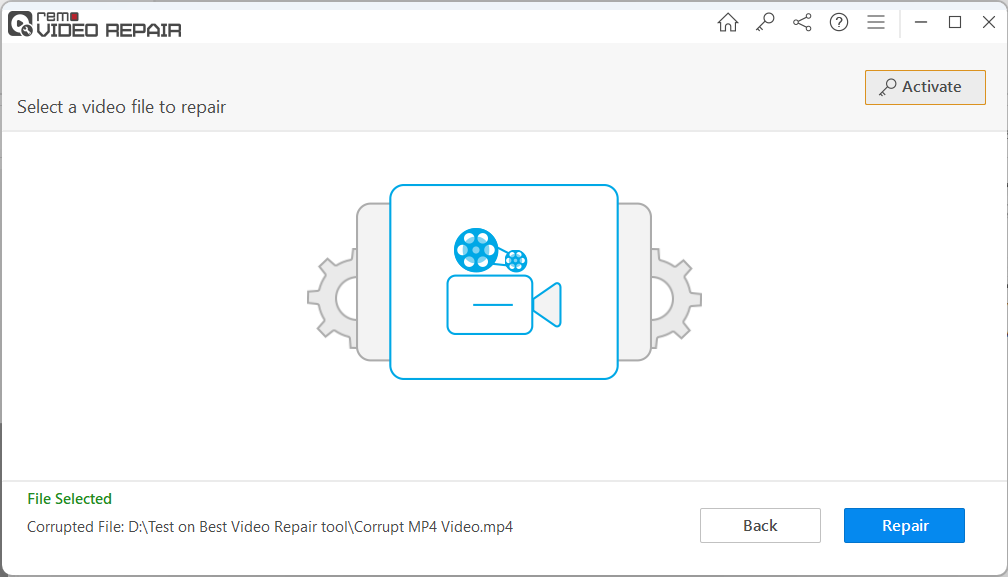Click the corrupted file path text
The image size is (1008, 577).
(270, 527)
